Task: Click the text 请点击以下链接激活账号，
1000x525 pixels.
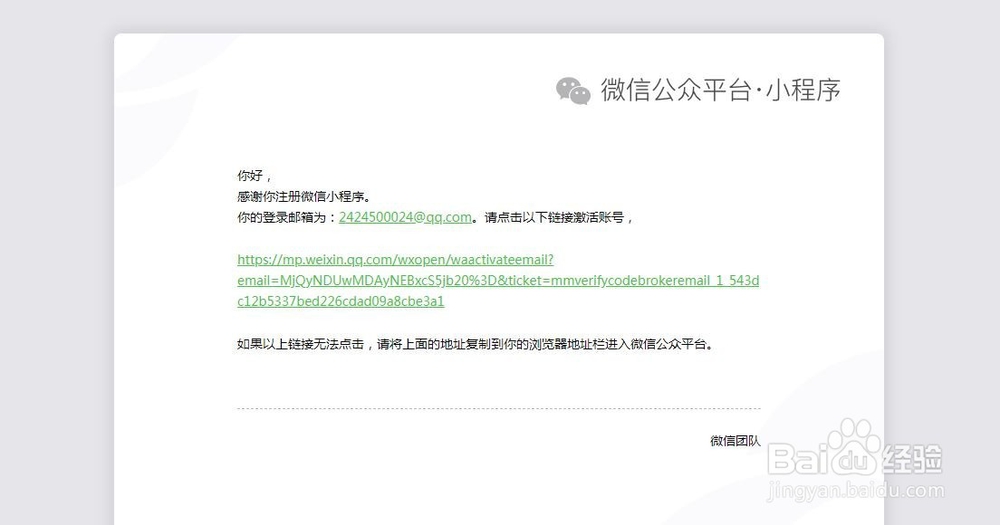Action: tap(559, 218)
